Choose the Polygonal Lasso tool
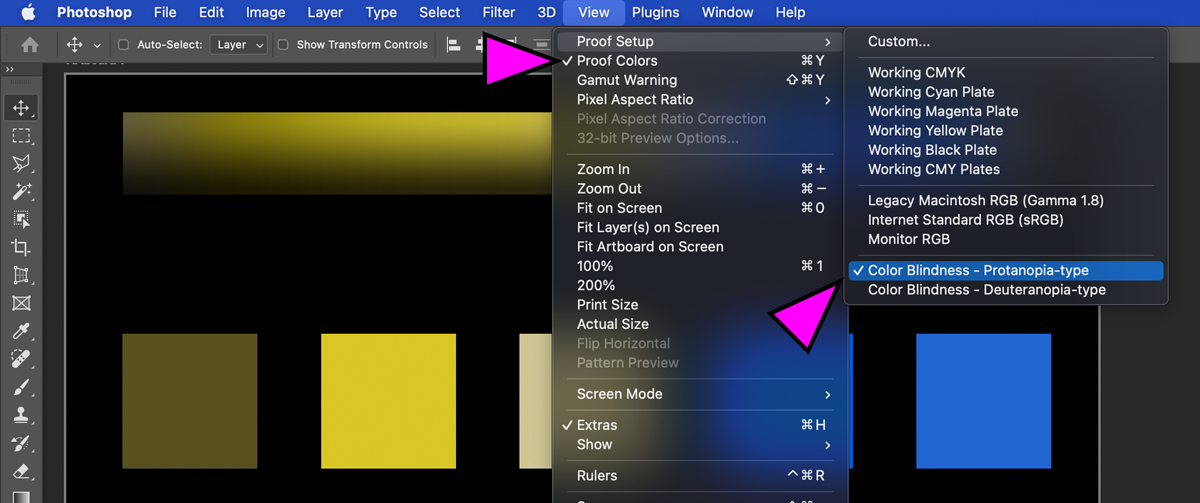Viewport: 1200px width, 503px height. point(21,164)
